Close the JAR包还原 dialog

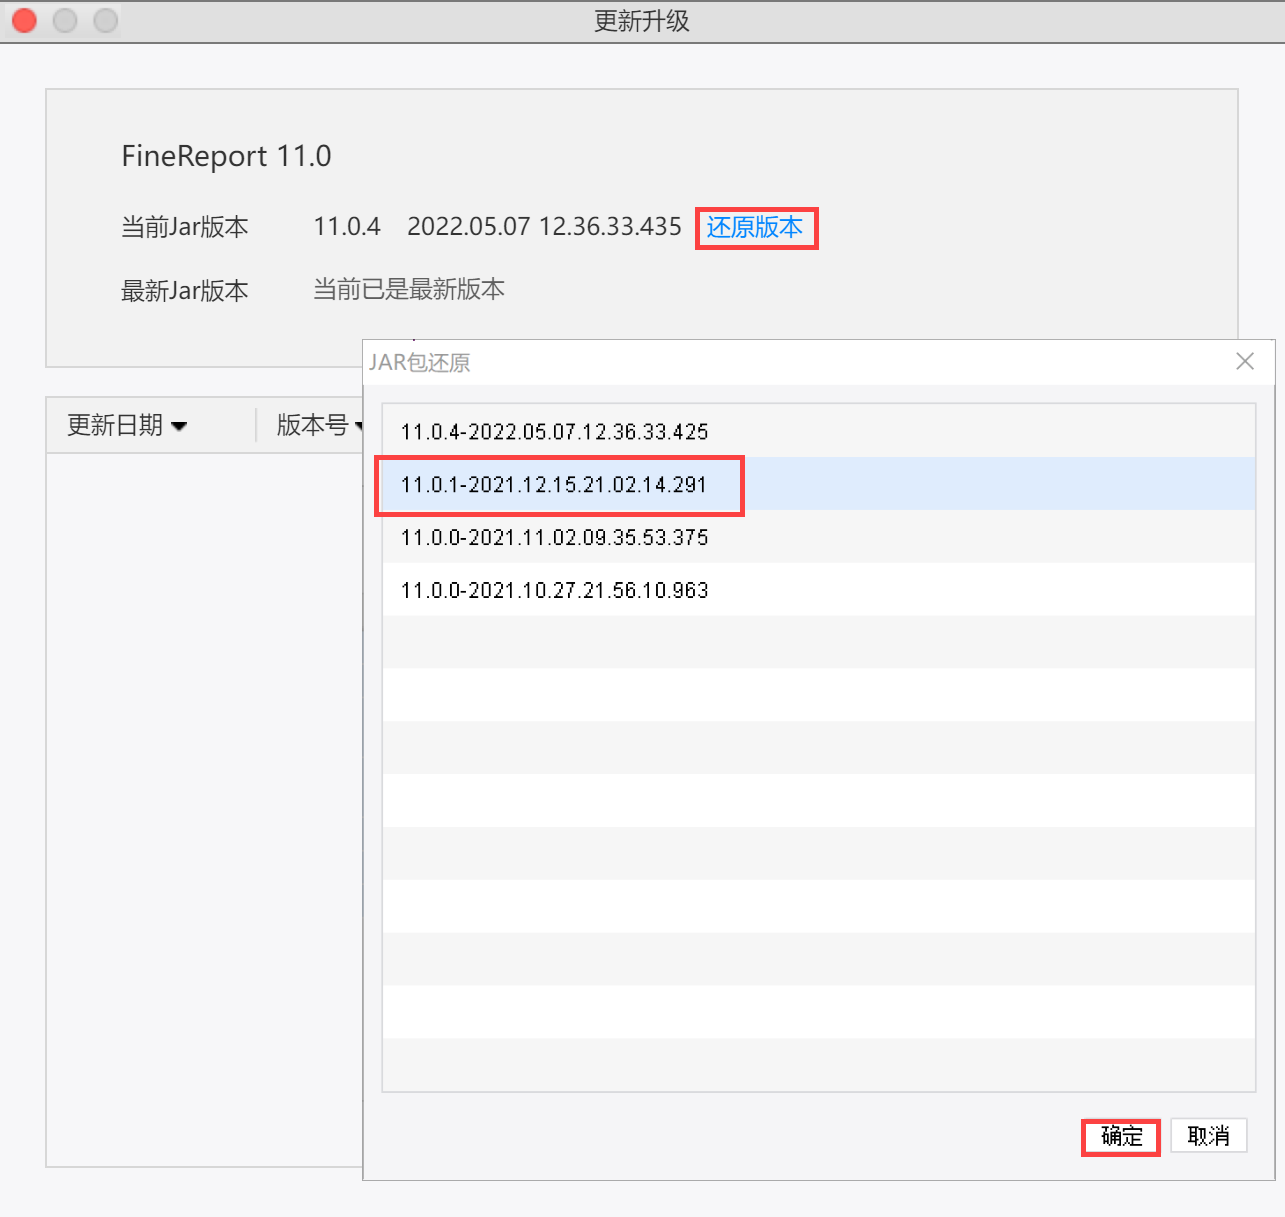pos(1245,361)
